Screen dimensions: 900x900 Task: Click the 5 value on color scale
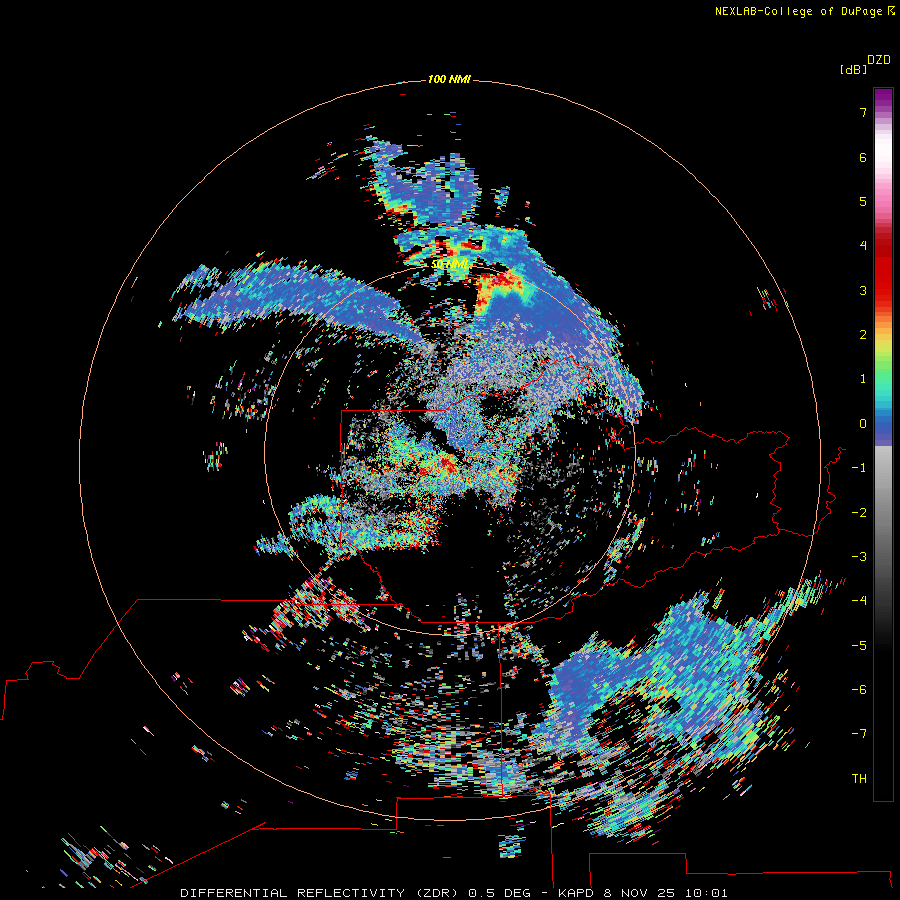tap(863, 201)
